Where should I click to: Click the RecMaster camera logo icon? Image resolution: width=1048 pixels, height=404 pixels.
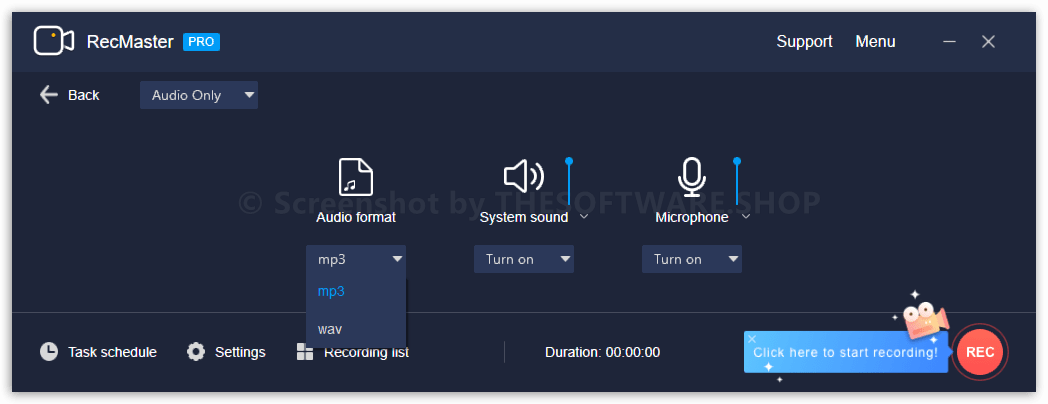pos(53,41)
